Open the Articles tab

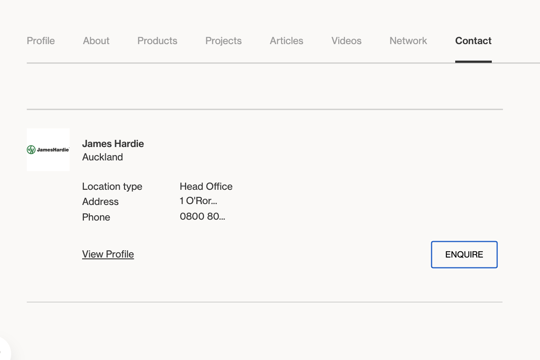(286, 41)
